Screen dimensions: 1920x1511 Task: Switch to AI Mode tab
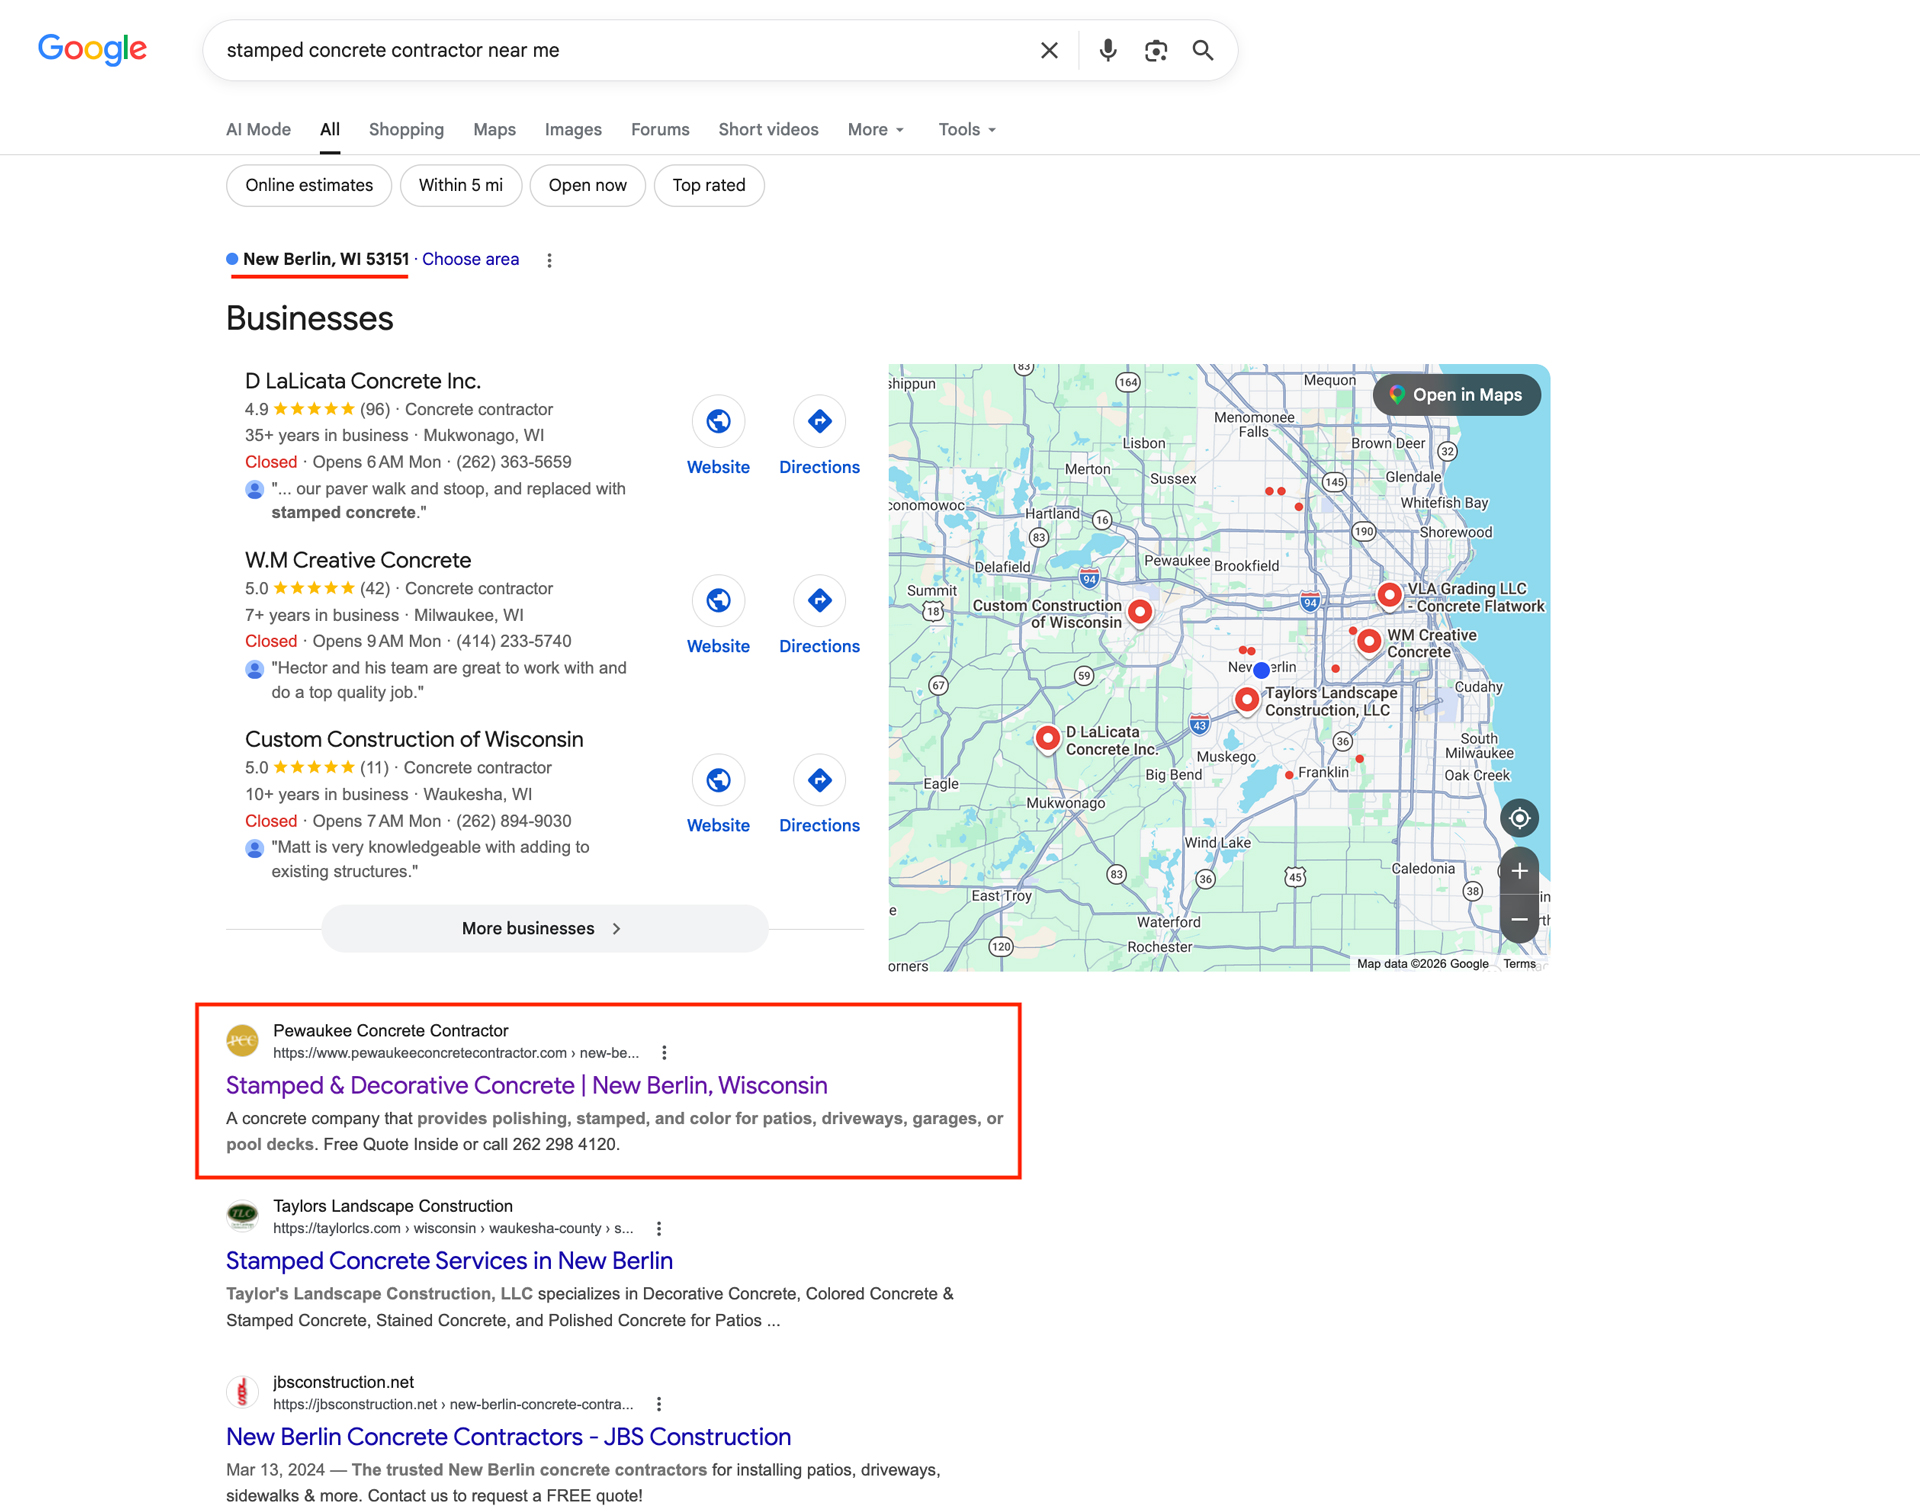click(x=258, y=130)
